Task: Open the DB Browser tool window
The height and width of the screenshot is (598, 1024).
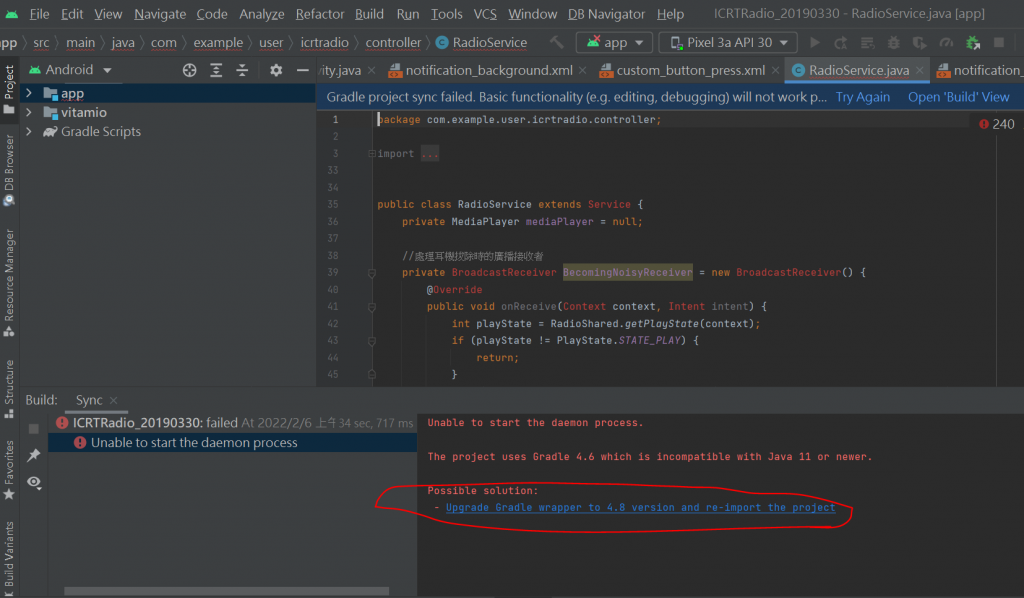Action: (x=9, y=170)
